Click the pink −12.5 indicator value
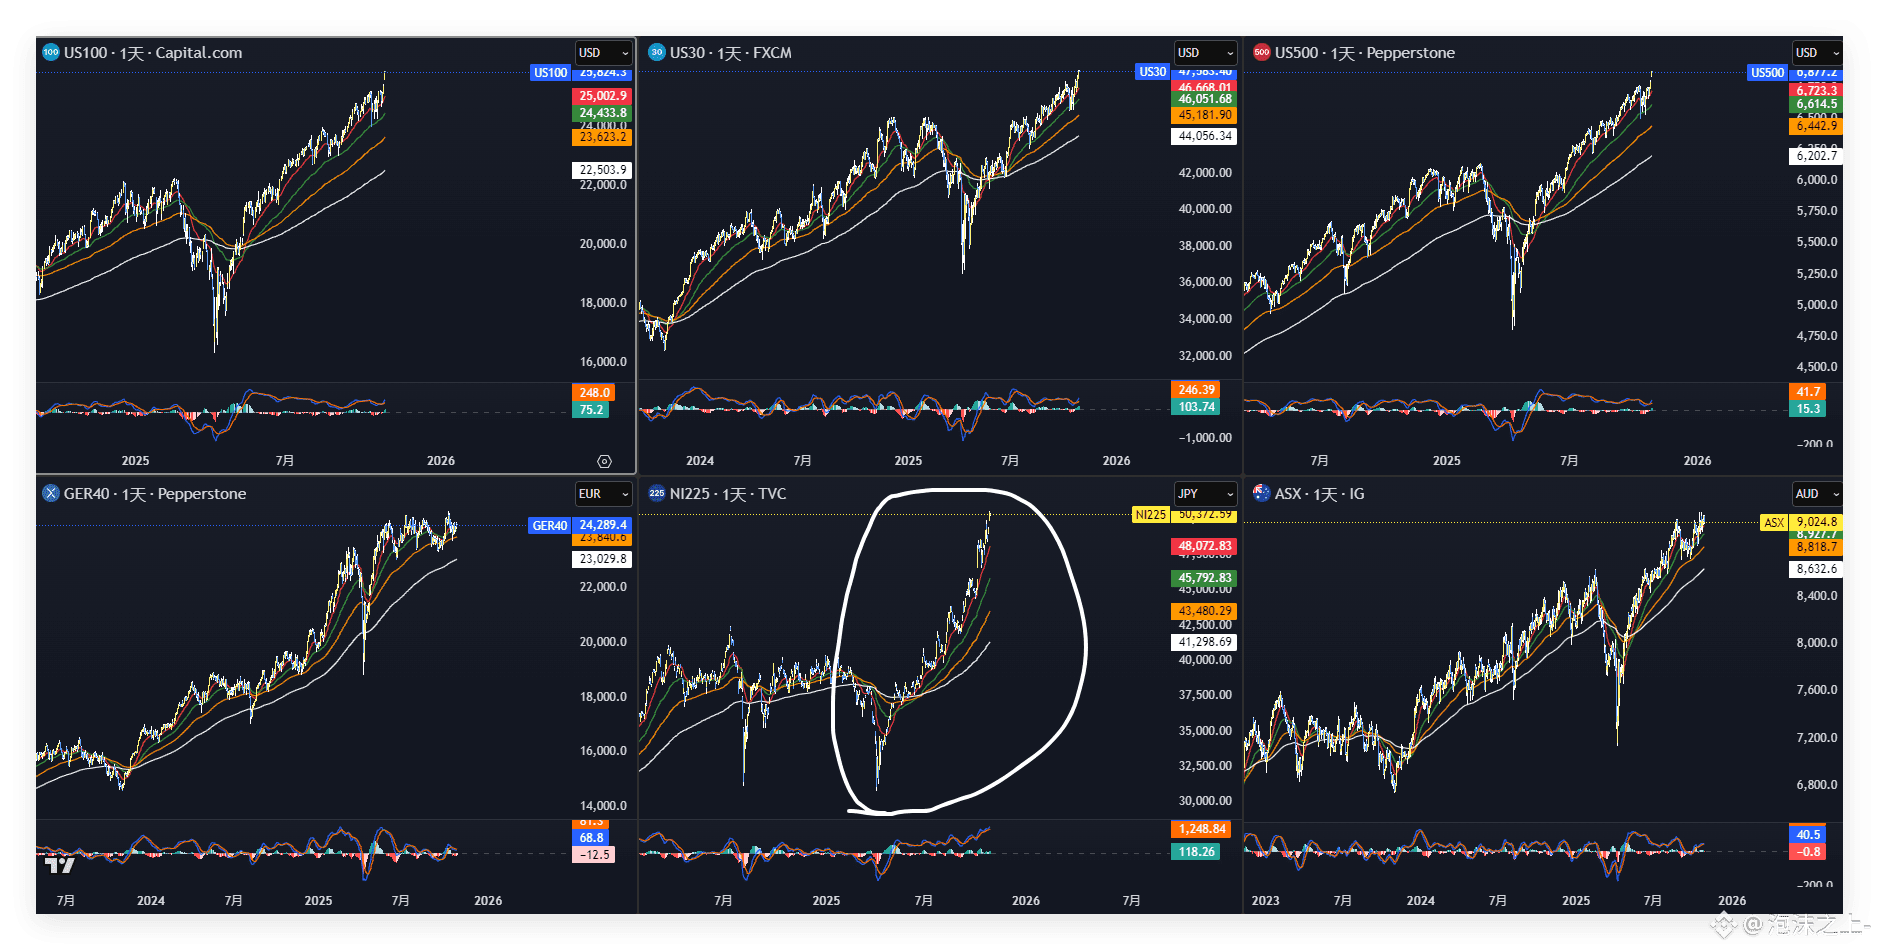 point(594,855)
